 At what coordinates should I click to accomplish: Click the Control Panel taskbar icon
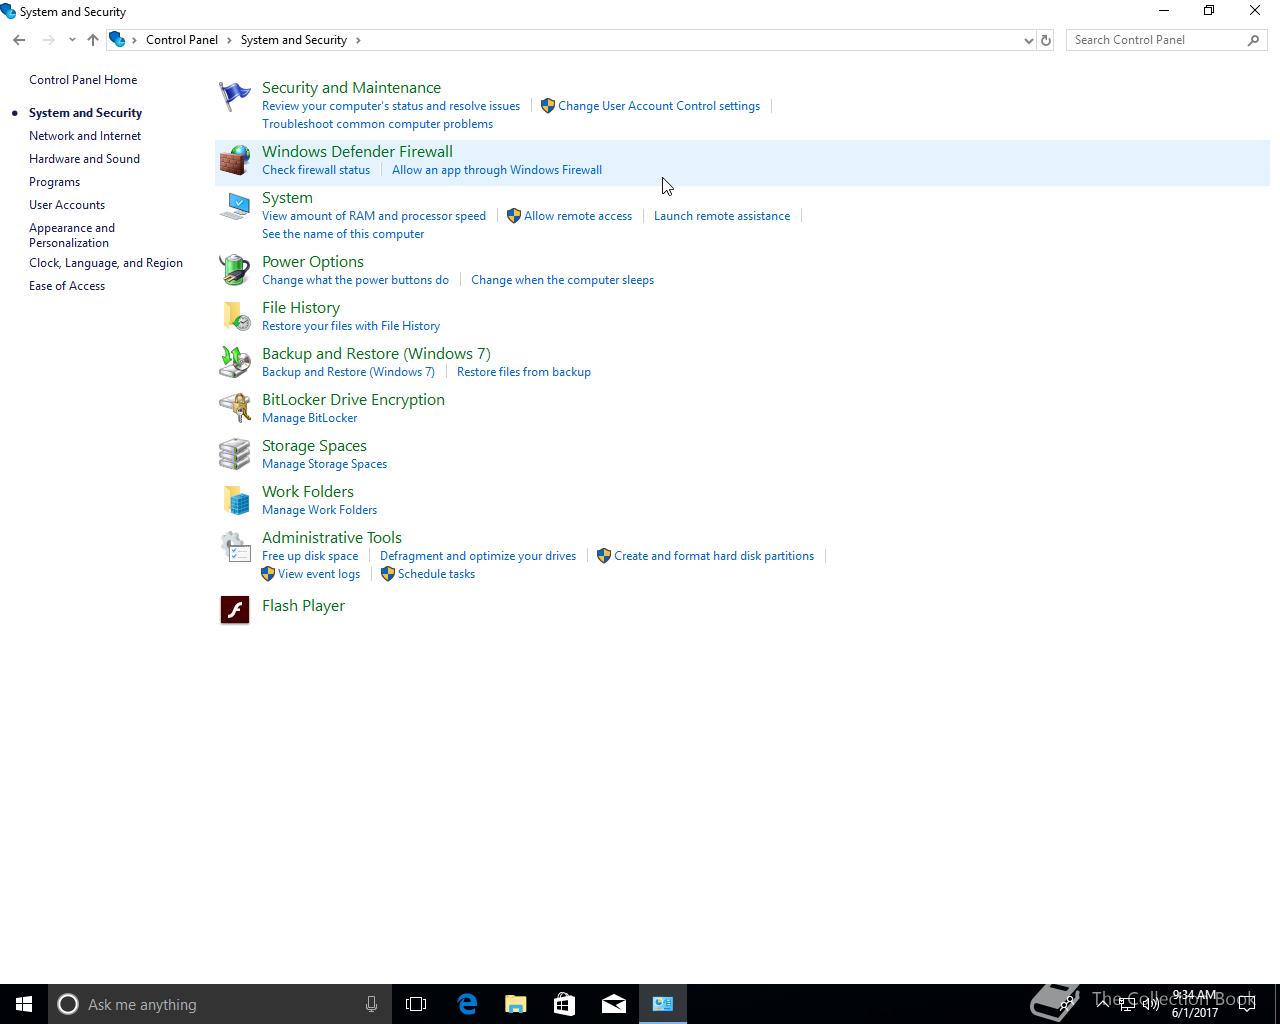[663, 1004]
